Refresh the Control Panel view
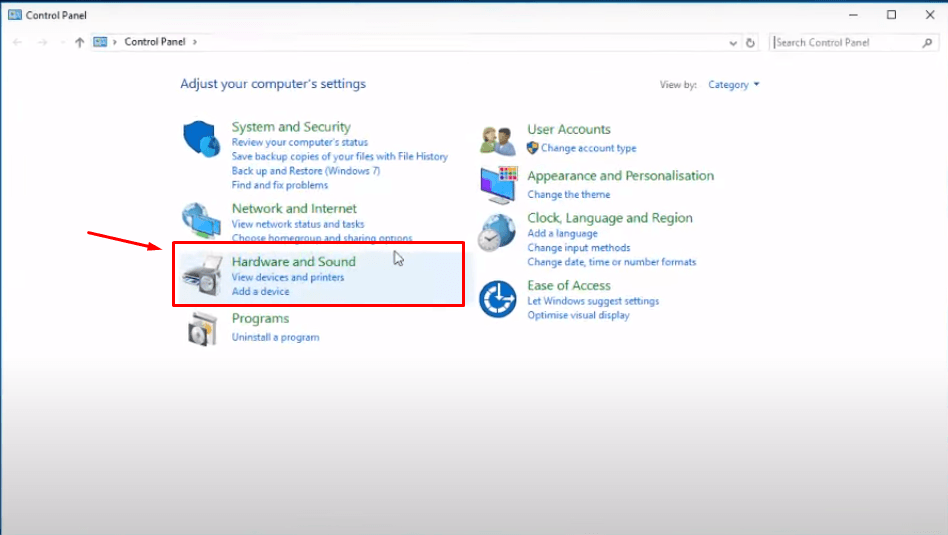Screen dimensions: 948x535 point(750,43)
